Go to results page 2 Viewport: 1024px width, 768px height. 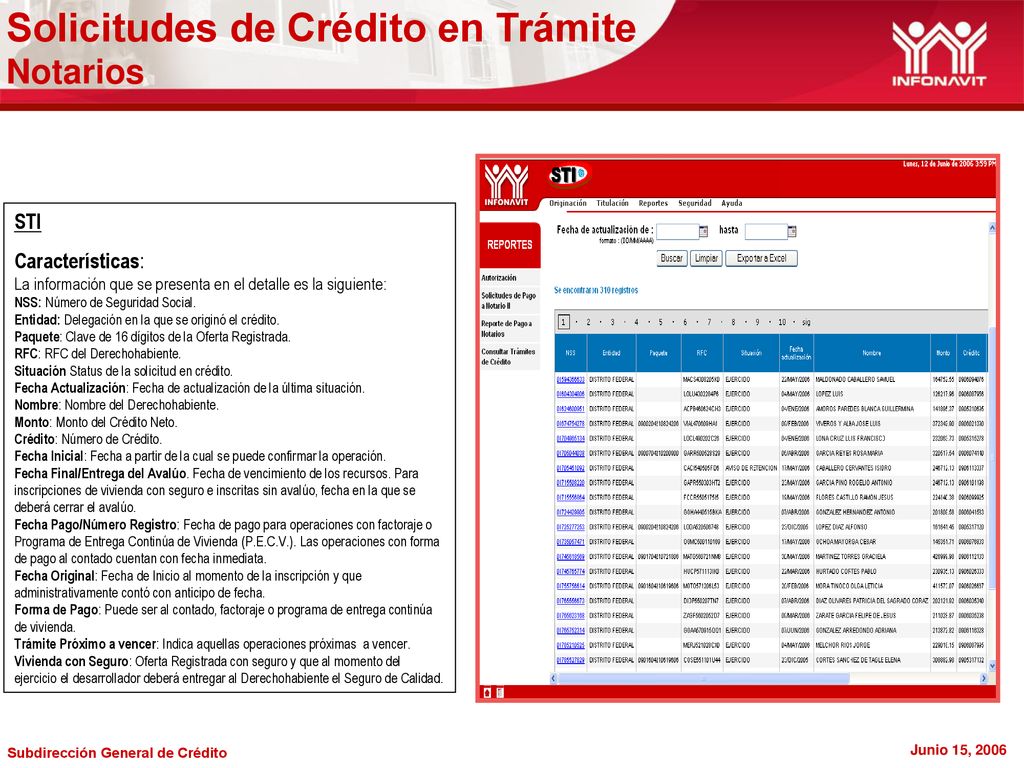[588, 322]
